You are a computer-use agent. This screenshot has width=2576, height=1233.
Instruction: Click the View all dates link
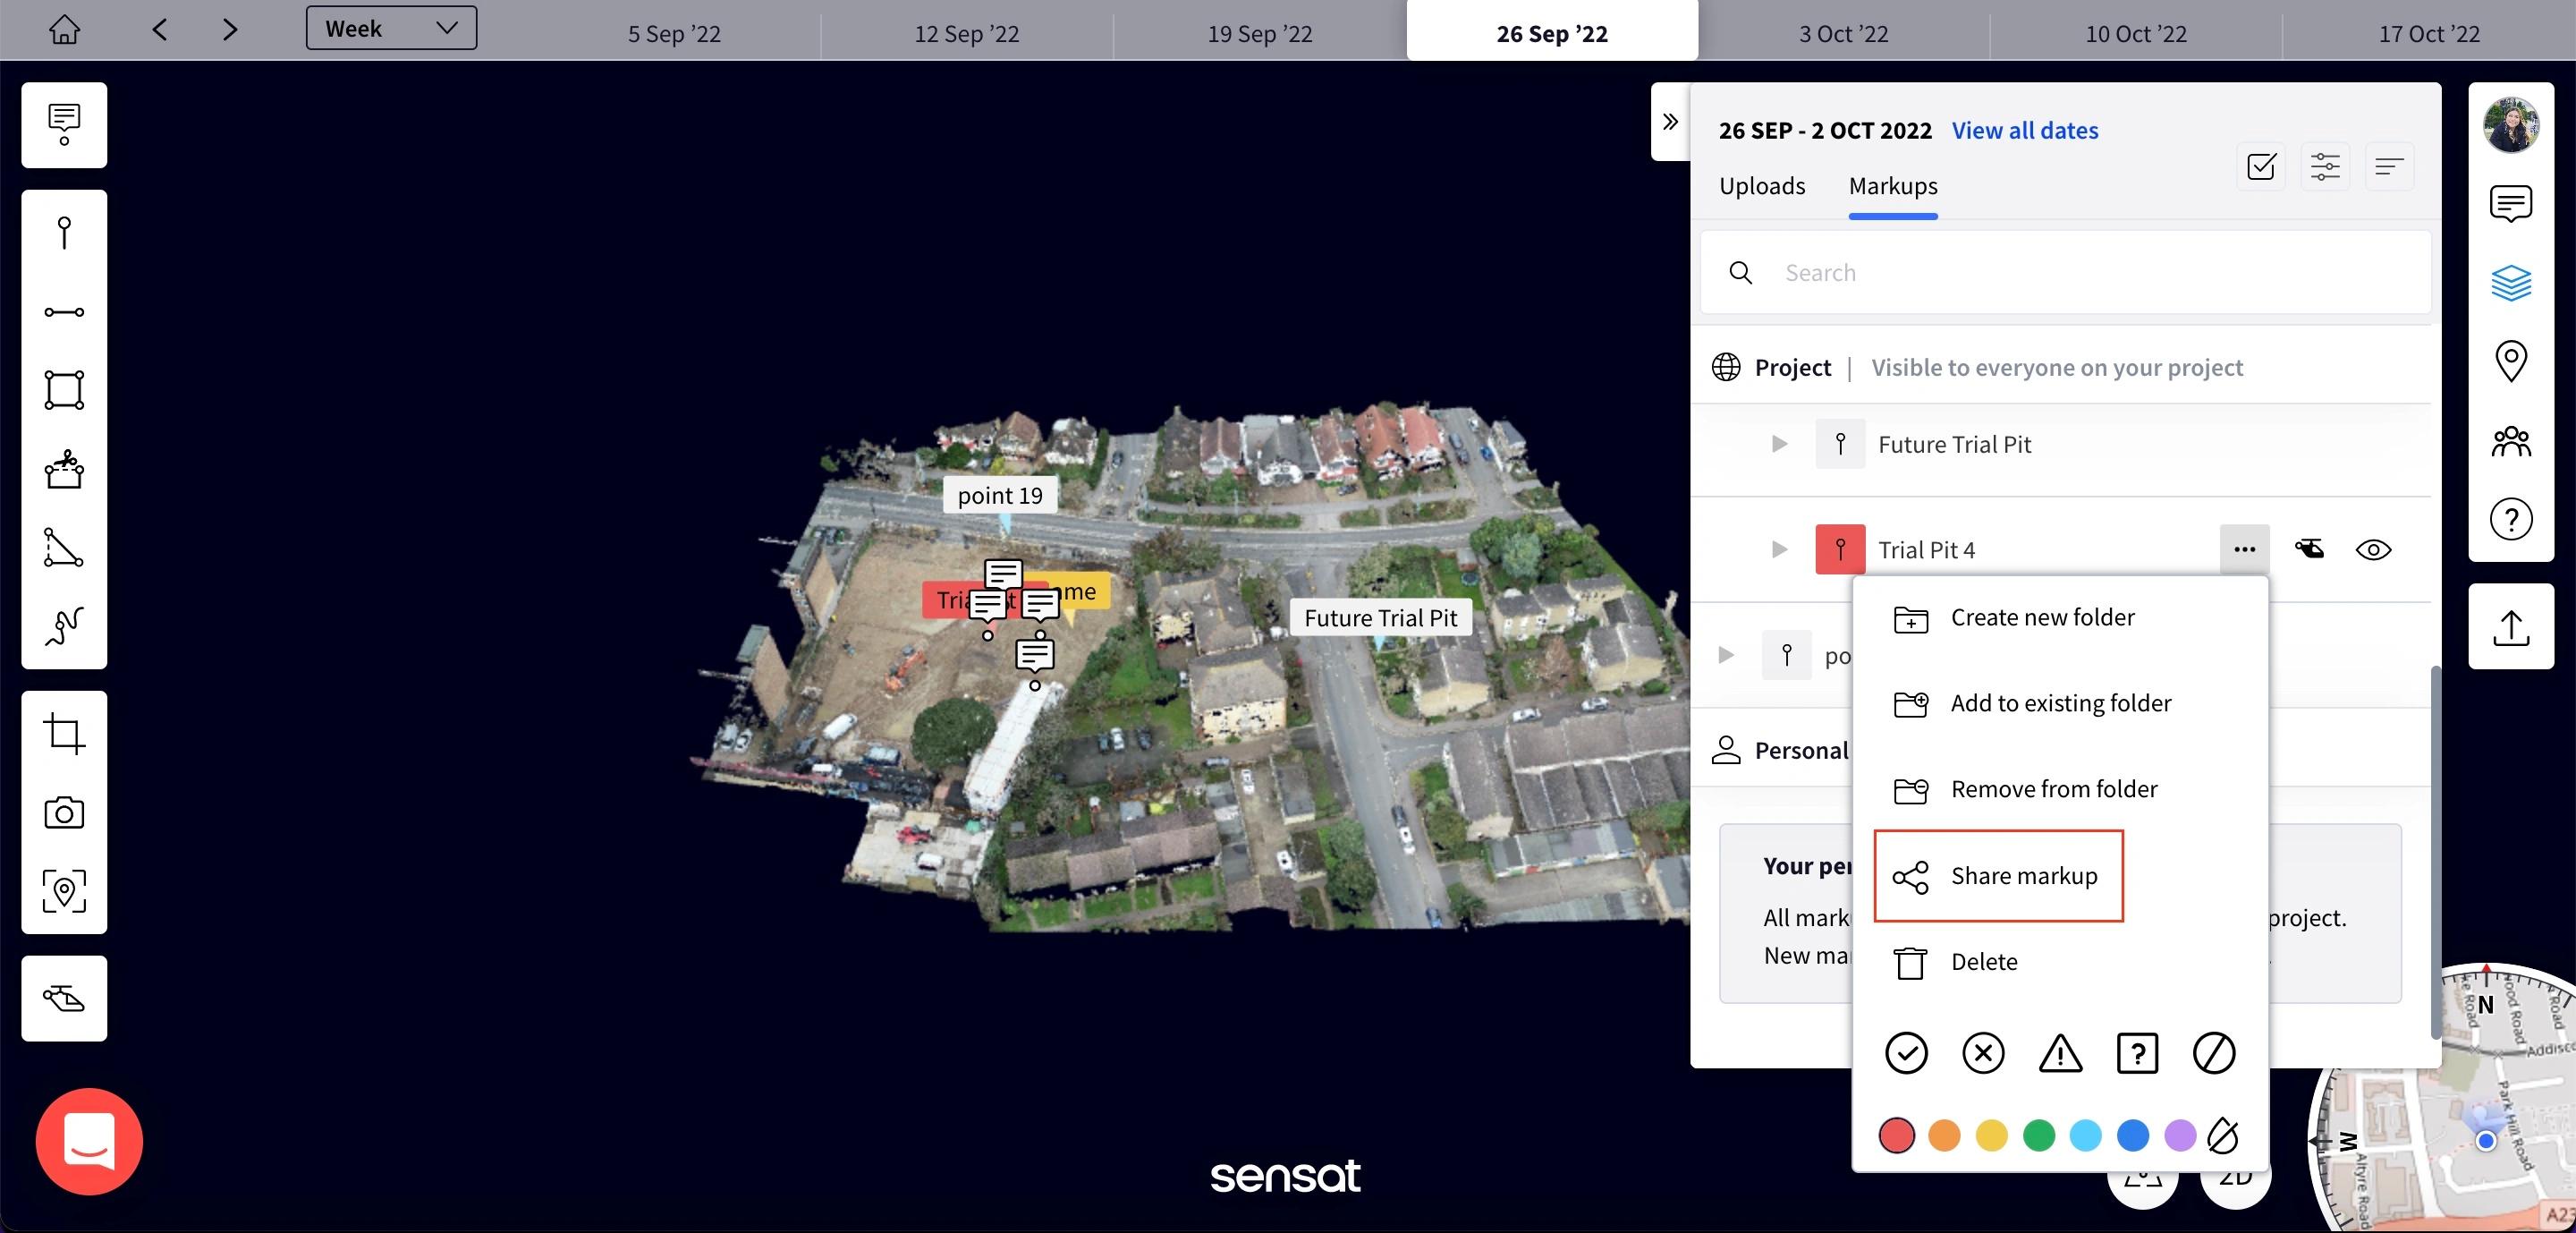(2025, 131)
